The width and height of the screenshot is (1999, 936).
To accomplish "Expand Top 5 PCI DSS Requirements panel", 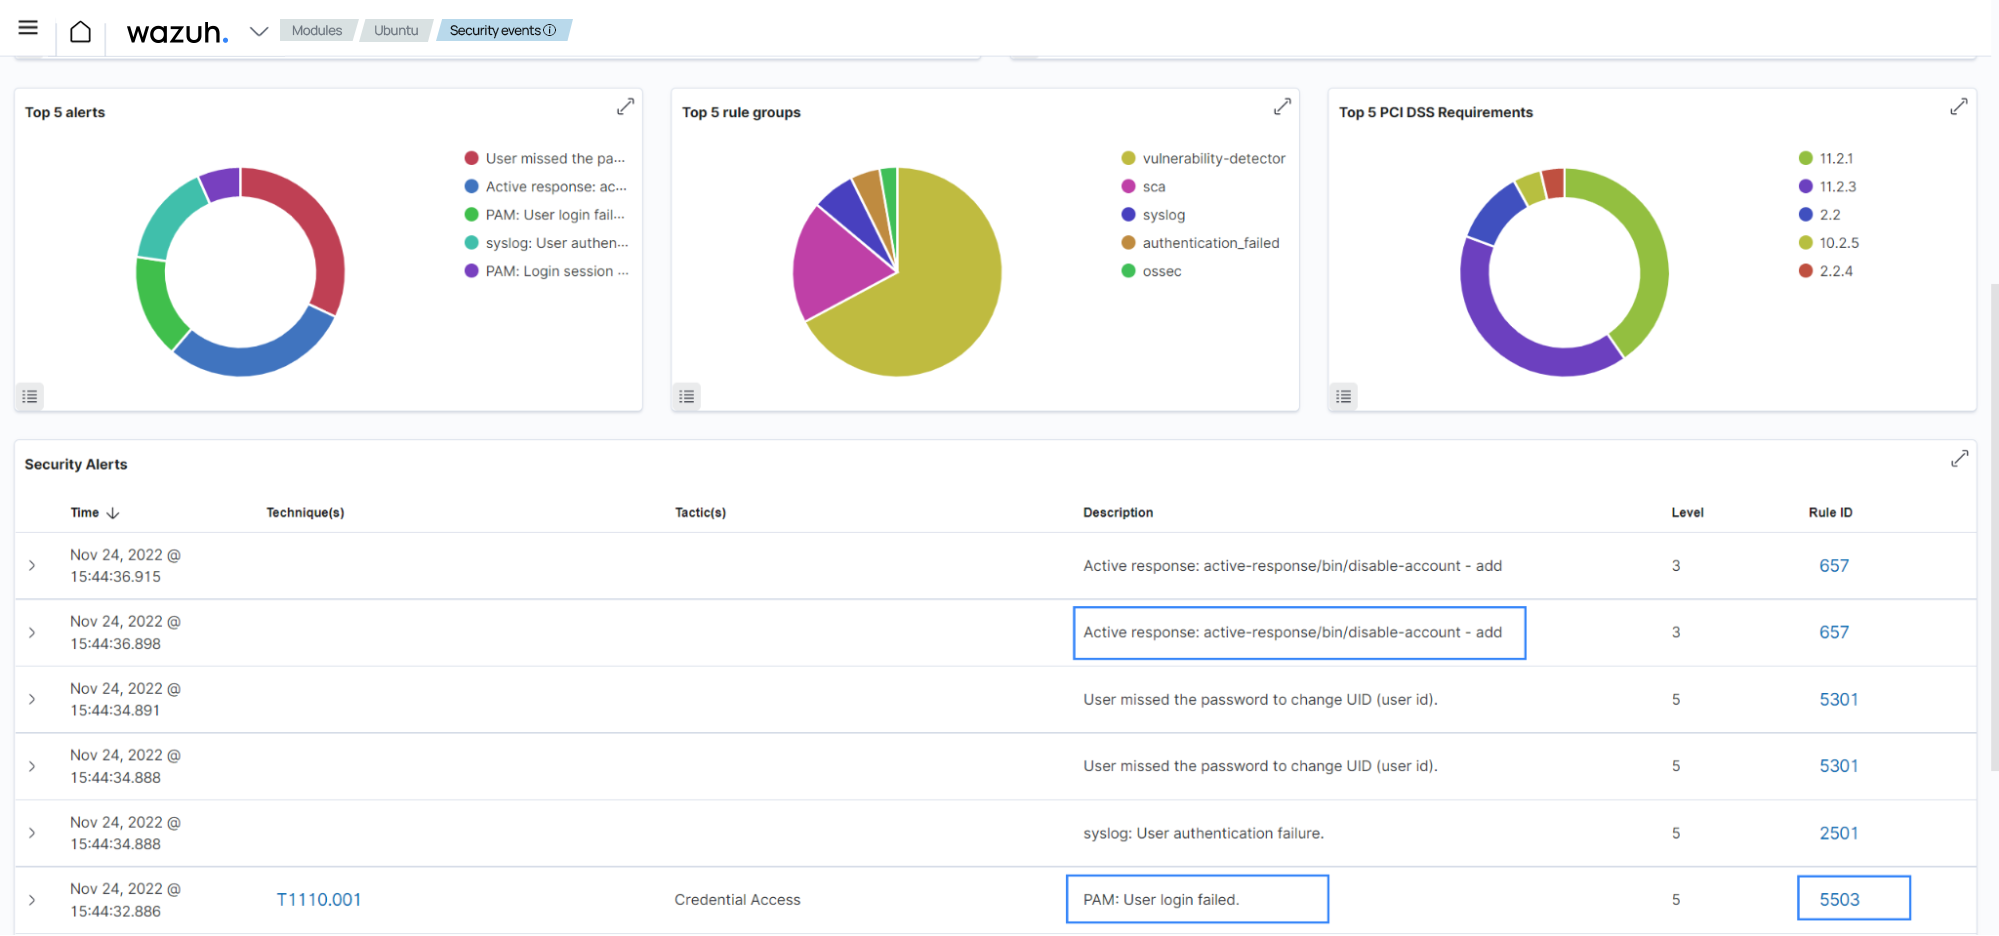I will point(1958,106).
